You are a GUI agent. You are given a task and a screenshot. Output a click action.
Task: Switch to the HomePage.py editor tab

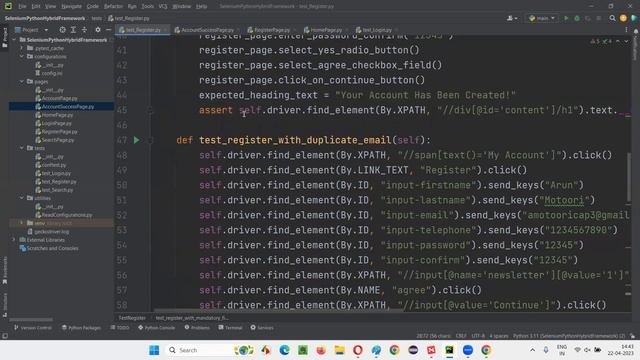[x=326, y=30]
